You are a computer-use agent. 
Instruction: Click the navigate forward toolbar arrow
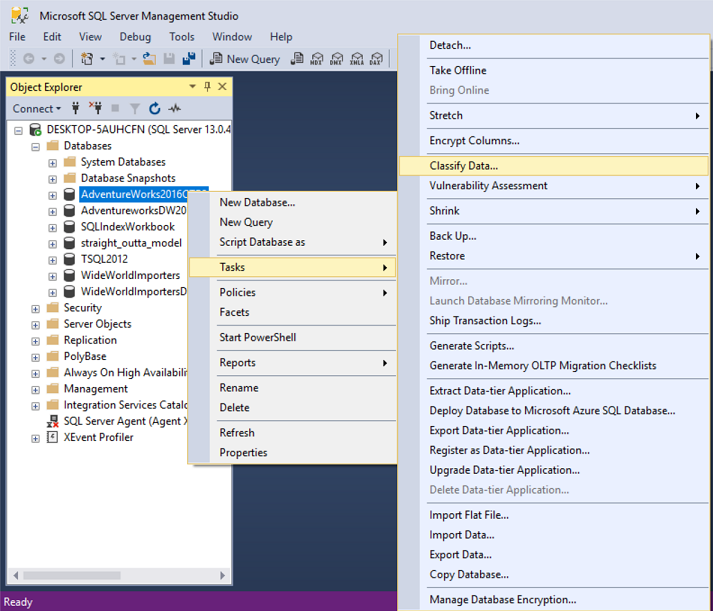point(59,59)
